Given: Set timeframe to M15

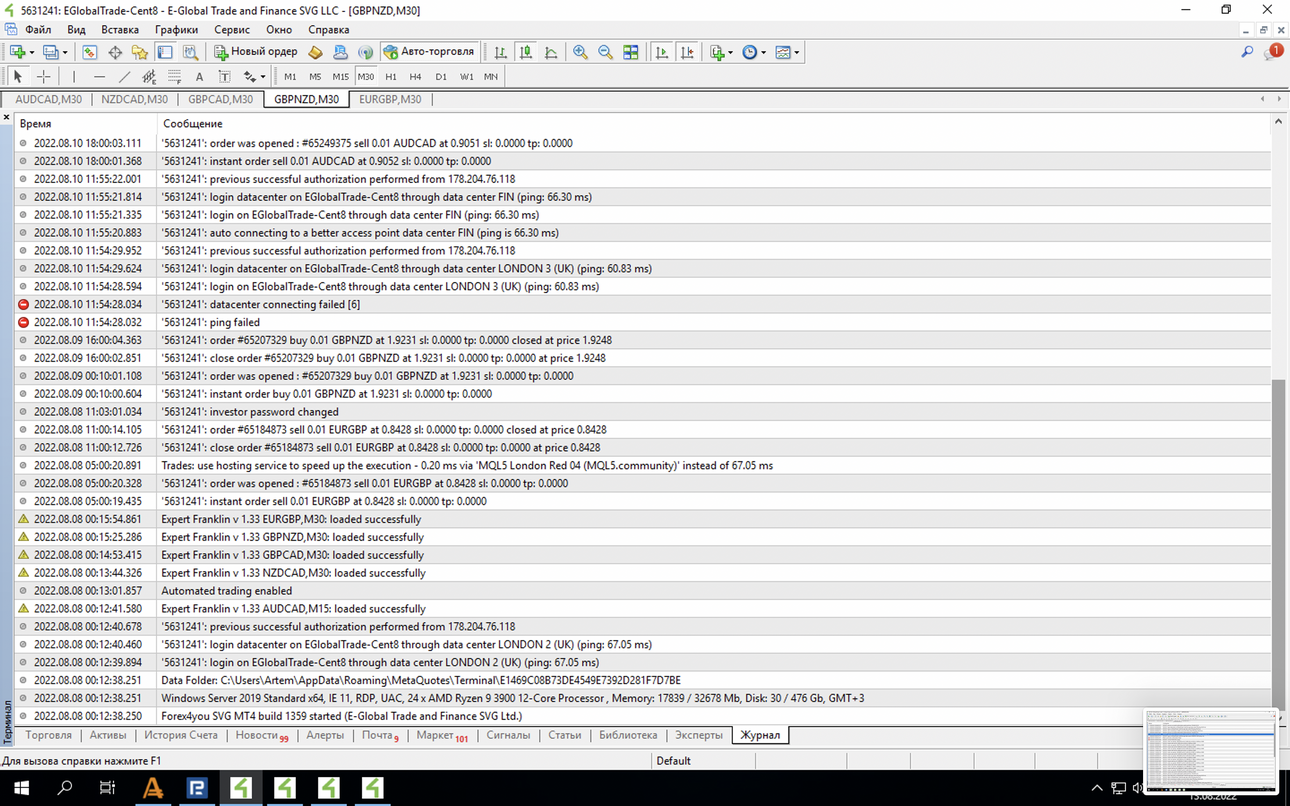Looking at the screenshot, I should pos(340,76).
